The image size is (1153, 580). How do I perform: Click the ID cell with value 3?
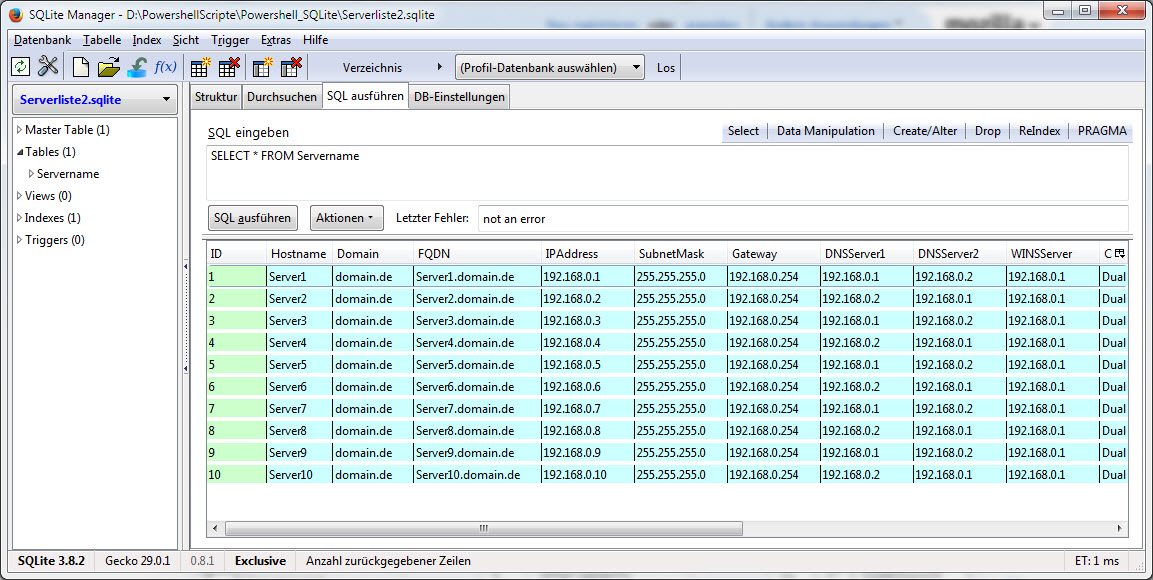pos(236,321)
